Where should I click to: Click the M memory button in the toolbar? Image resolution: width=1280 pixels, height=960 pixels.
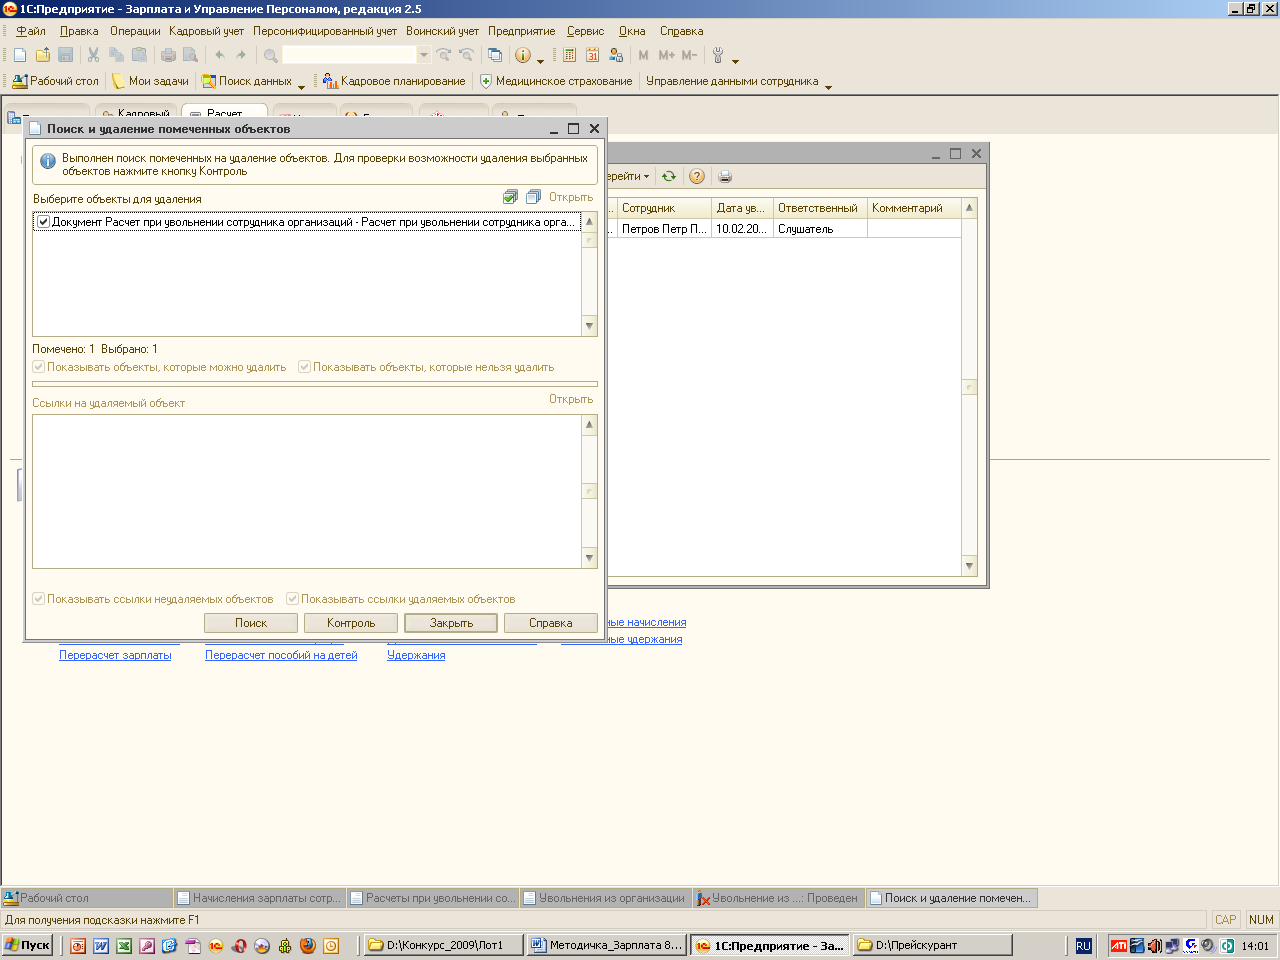click(643, 55)
